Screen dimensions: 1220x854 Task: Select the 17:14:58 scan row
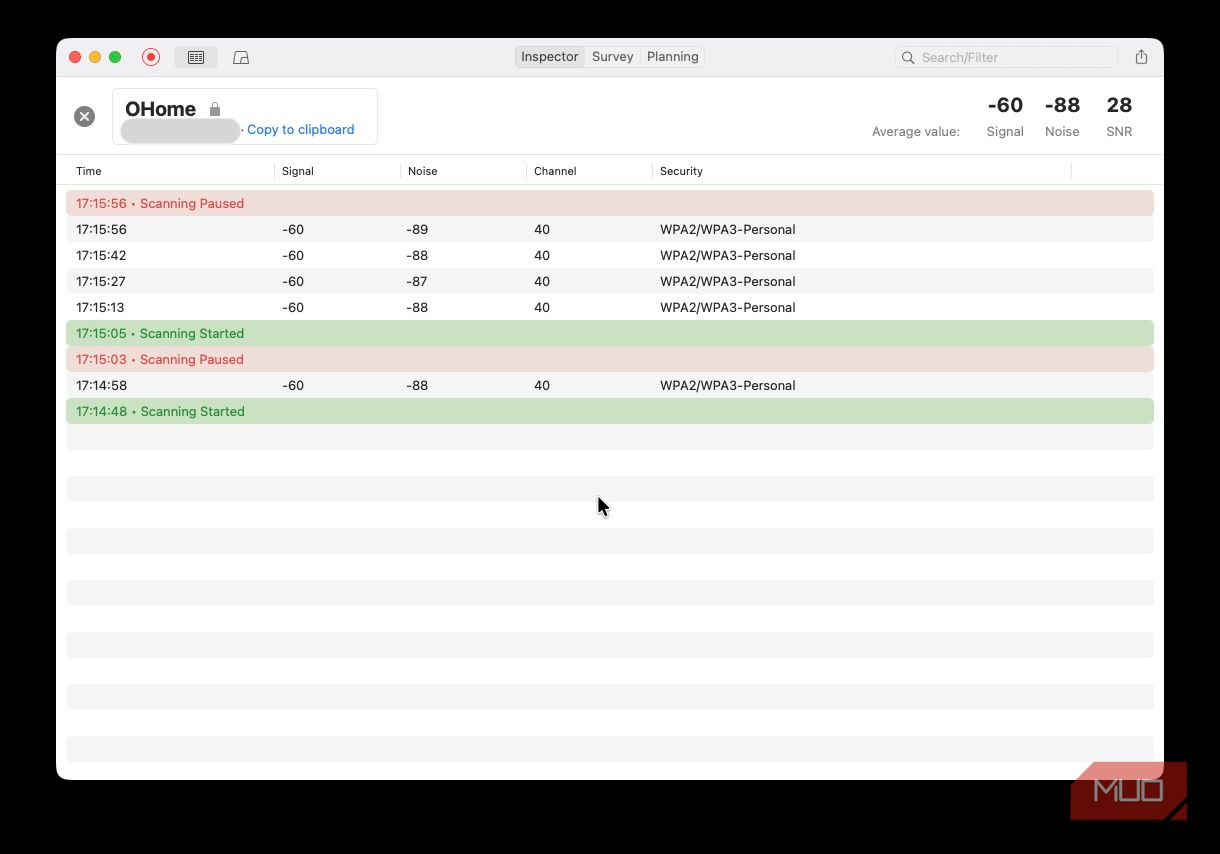[610, 385]
